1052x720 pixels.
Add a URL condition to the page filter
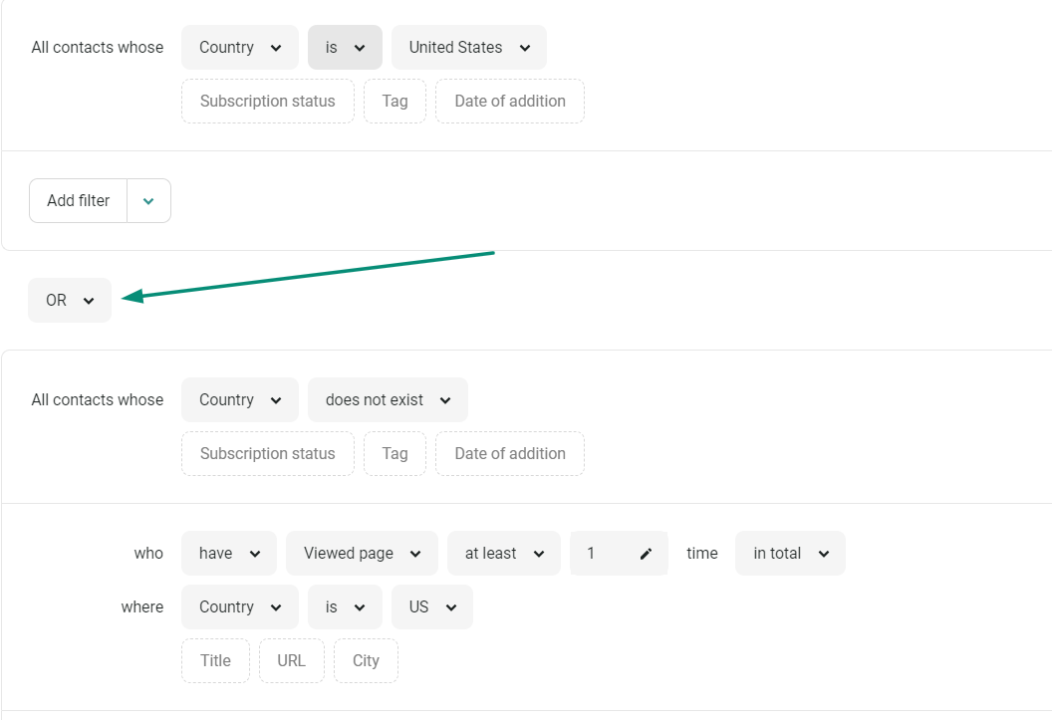pos(291,660)
